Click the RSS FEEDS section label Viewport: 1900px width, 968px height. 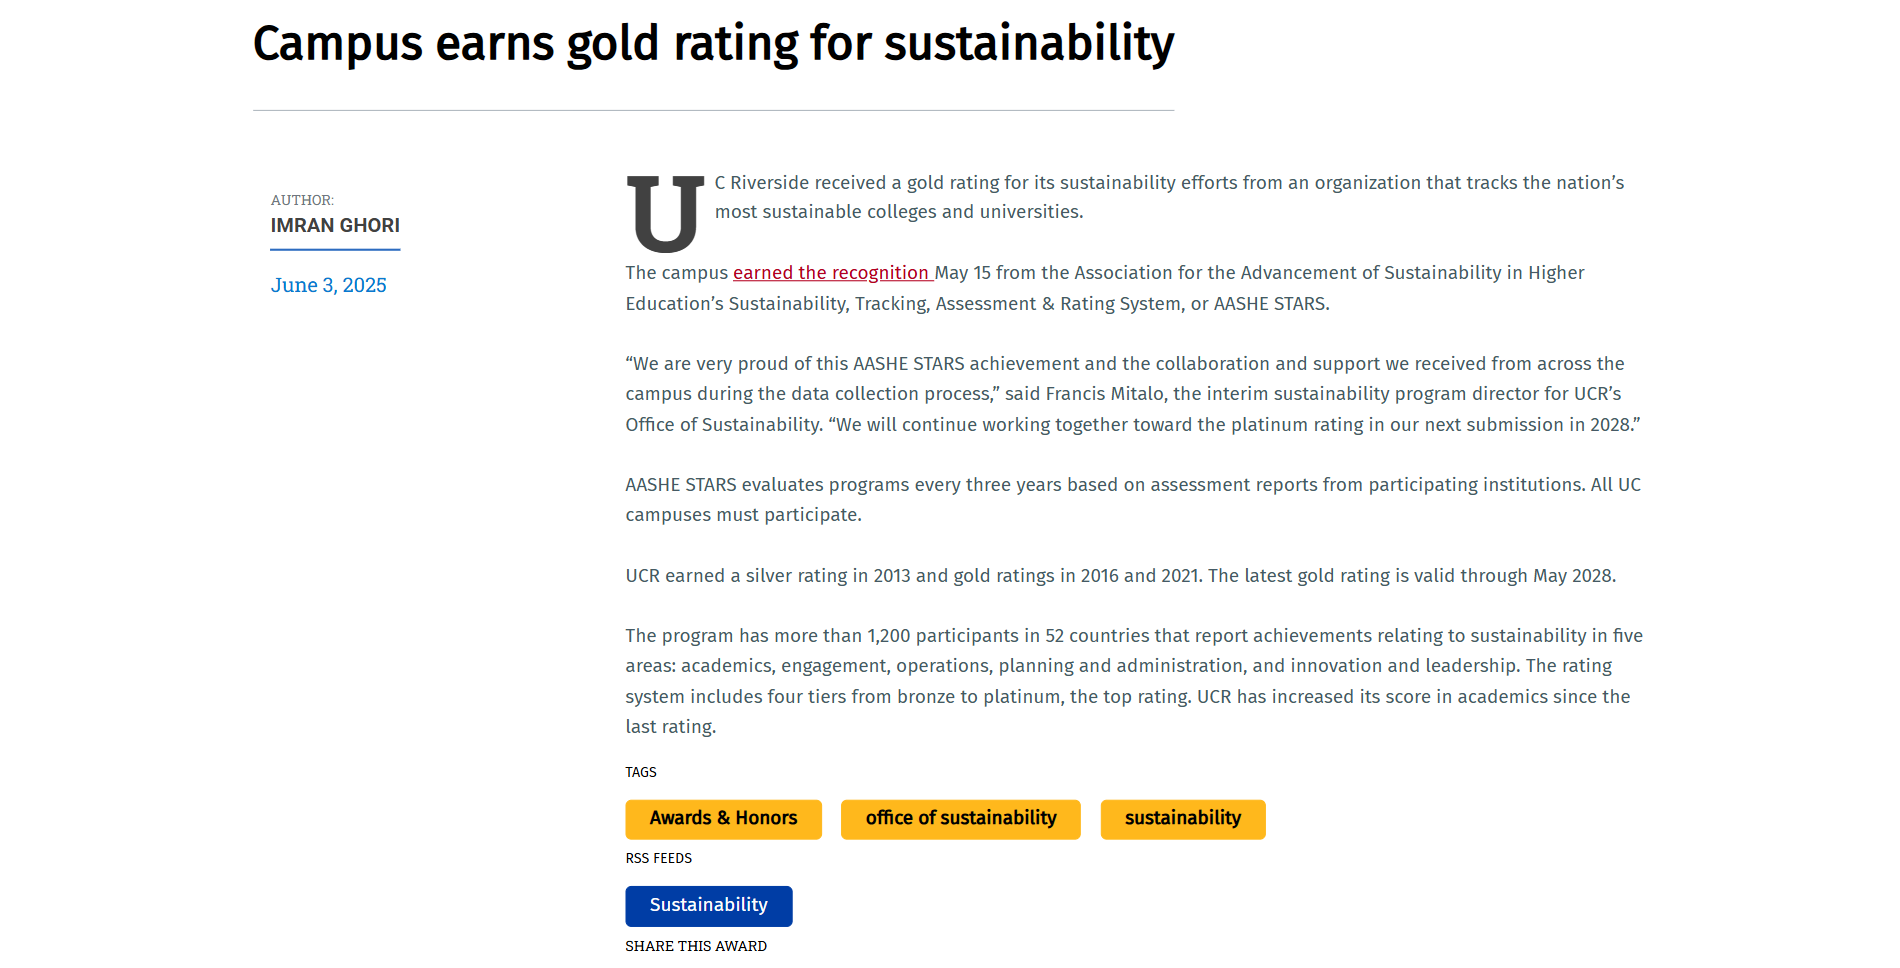(657, 857)
